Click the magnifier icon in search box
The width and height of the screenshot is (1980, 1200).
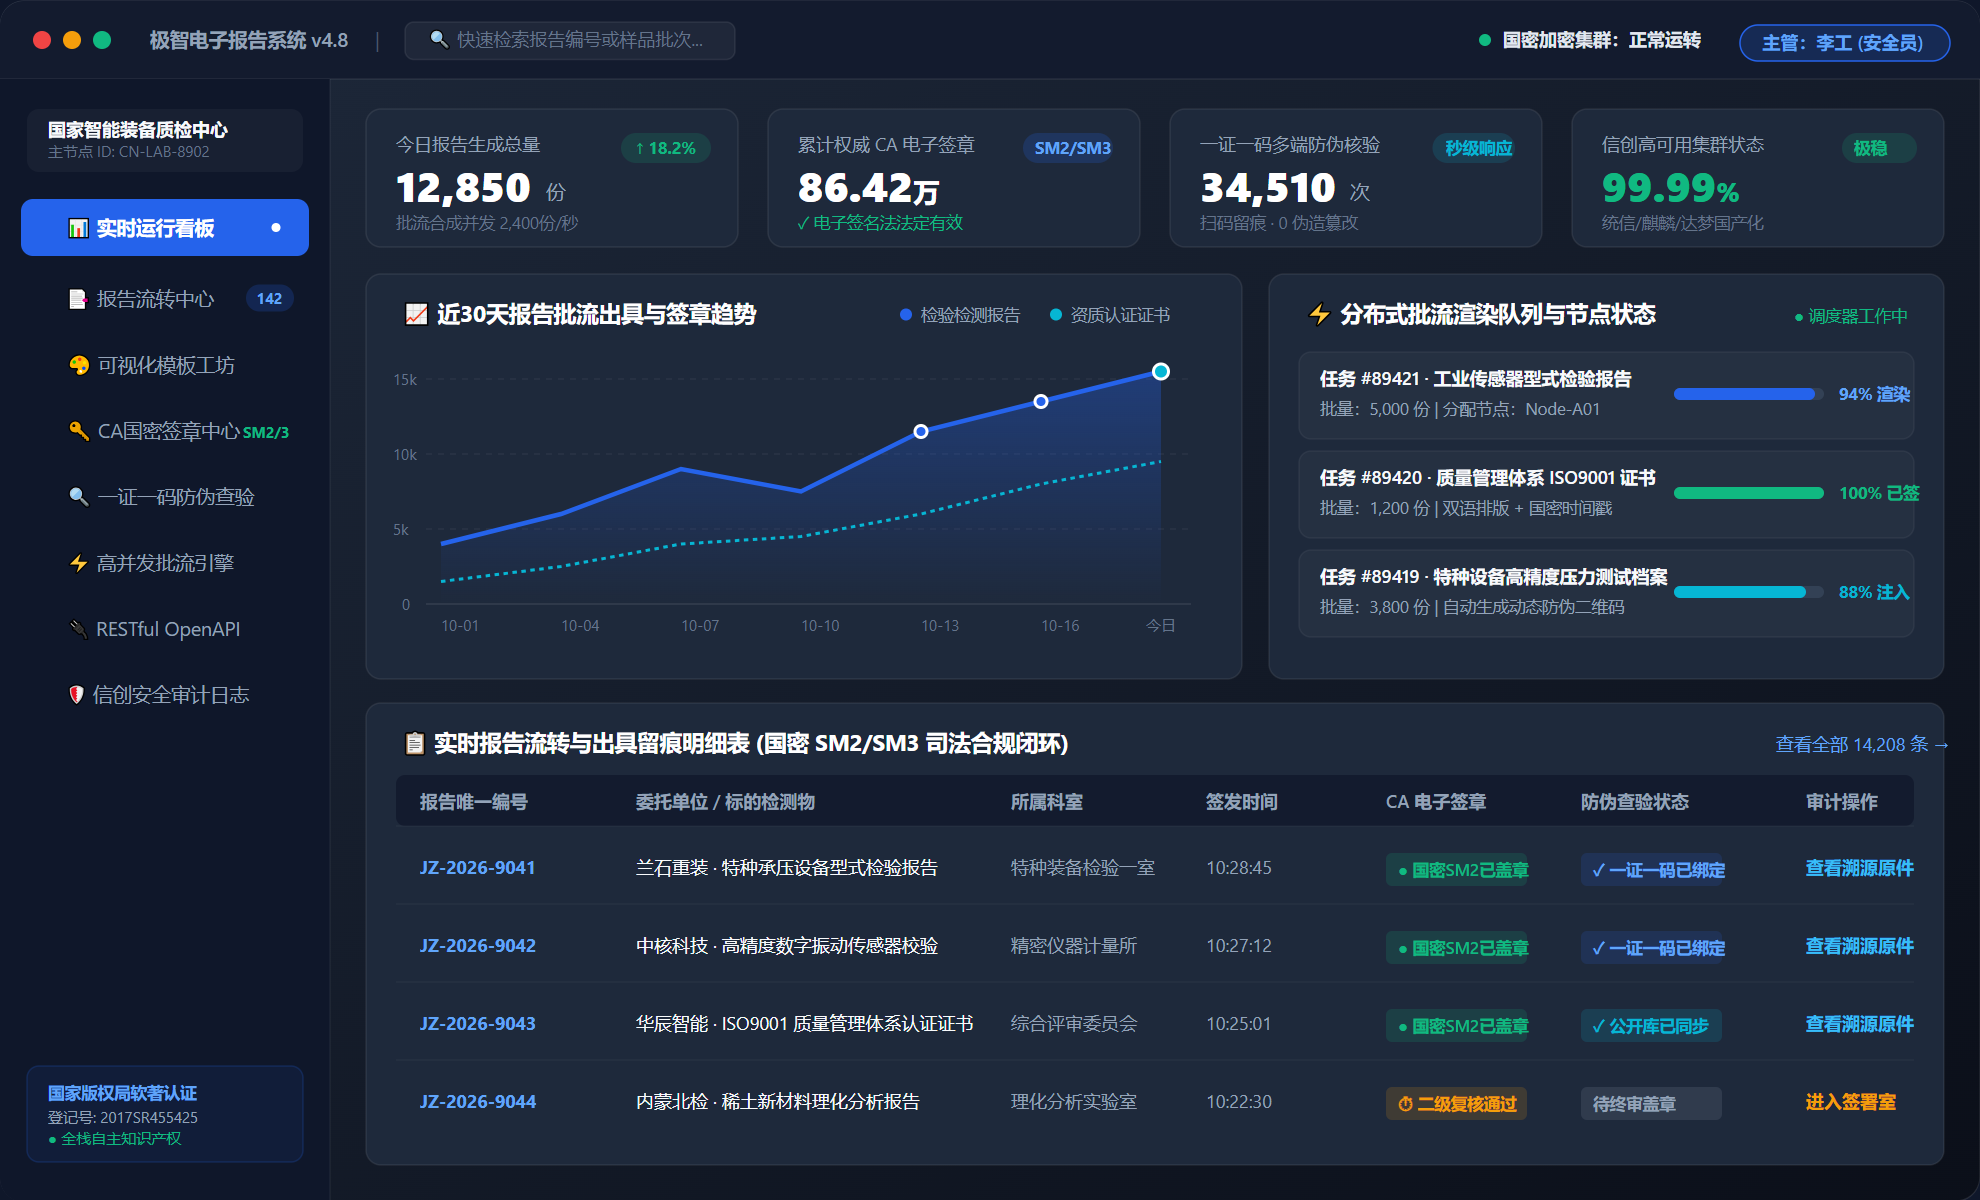click(438, 40)
